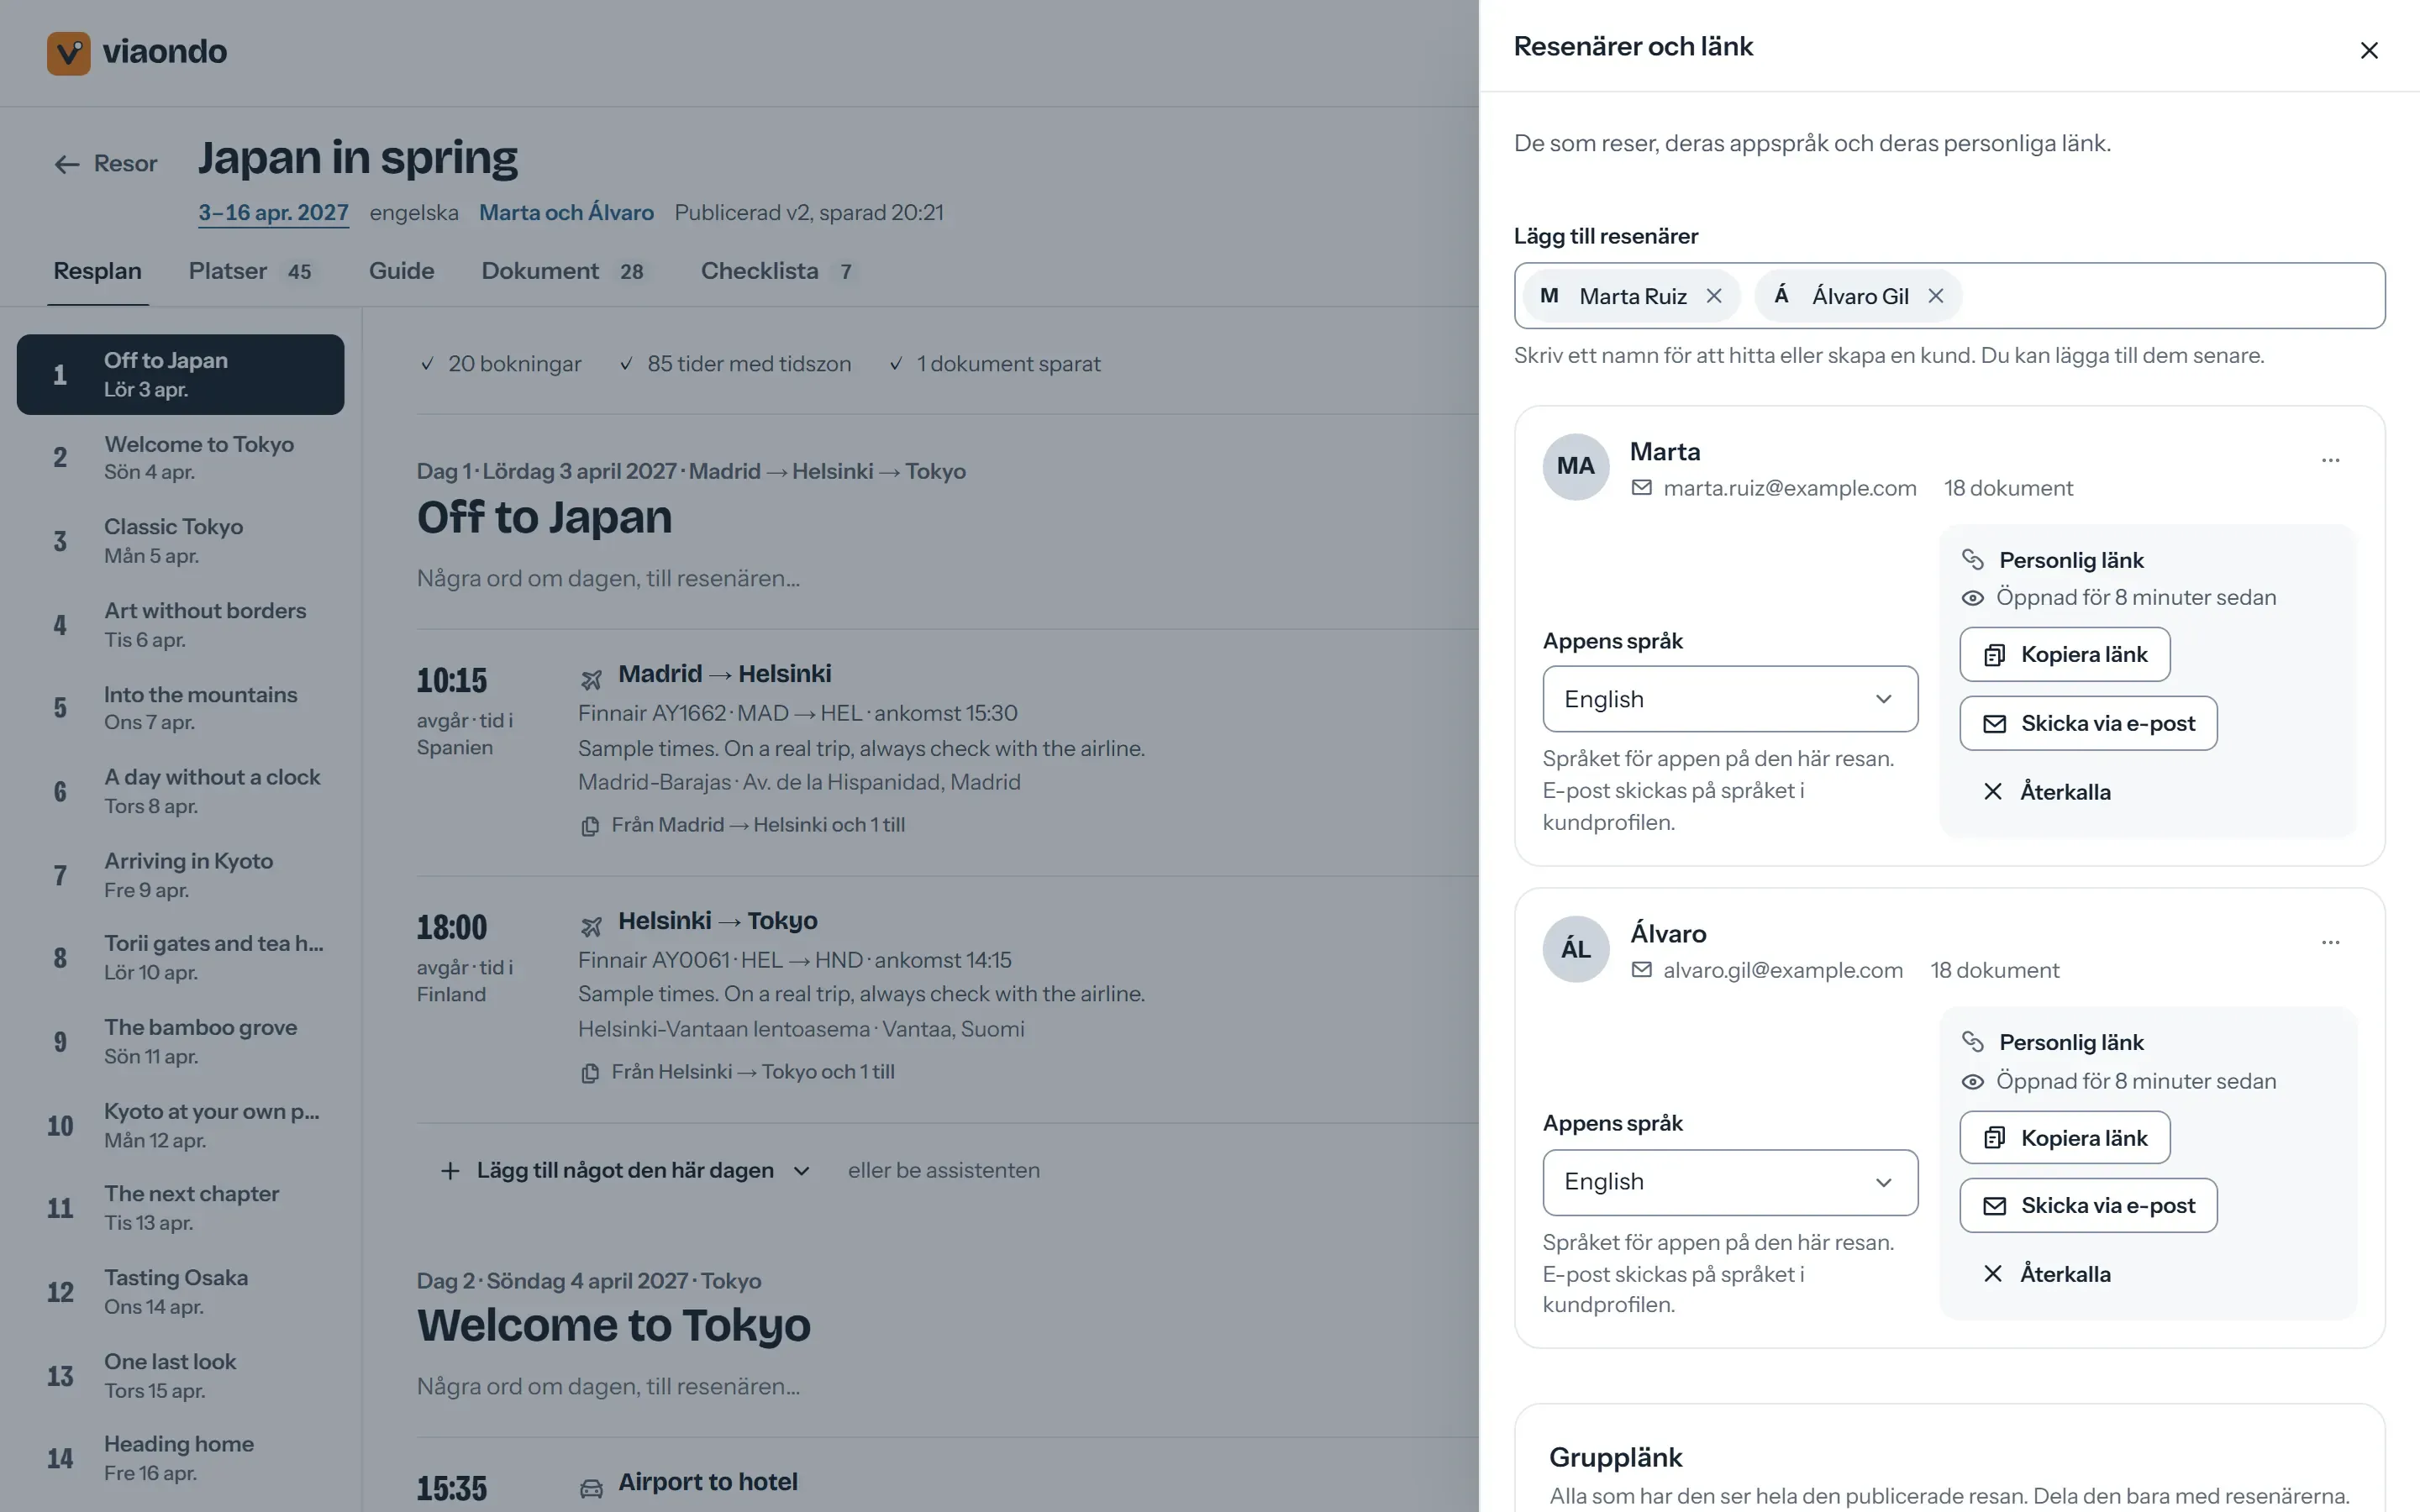Revoke Marta's link with Återkalla
The height and width of the screenshot is (1512, 2420).
[2046, 792]
